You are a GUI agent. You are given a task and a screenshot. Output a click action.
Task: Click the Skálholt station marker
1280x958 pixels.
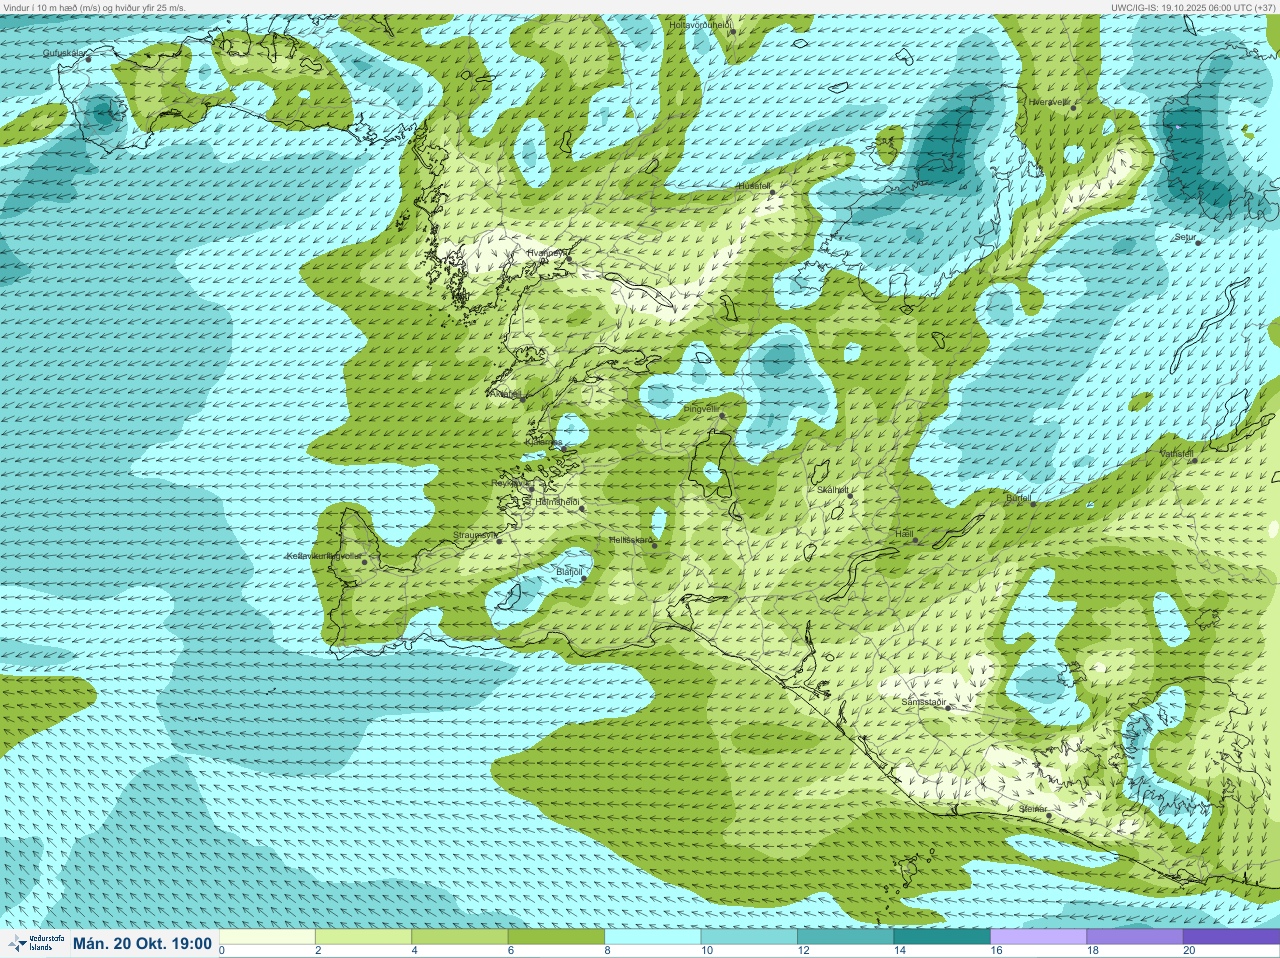pos(850,495)
